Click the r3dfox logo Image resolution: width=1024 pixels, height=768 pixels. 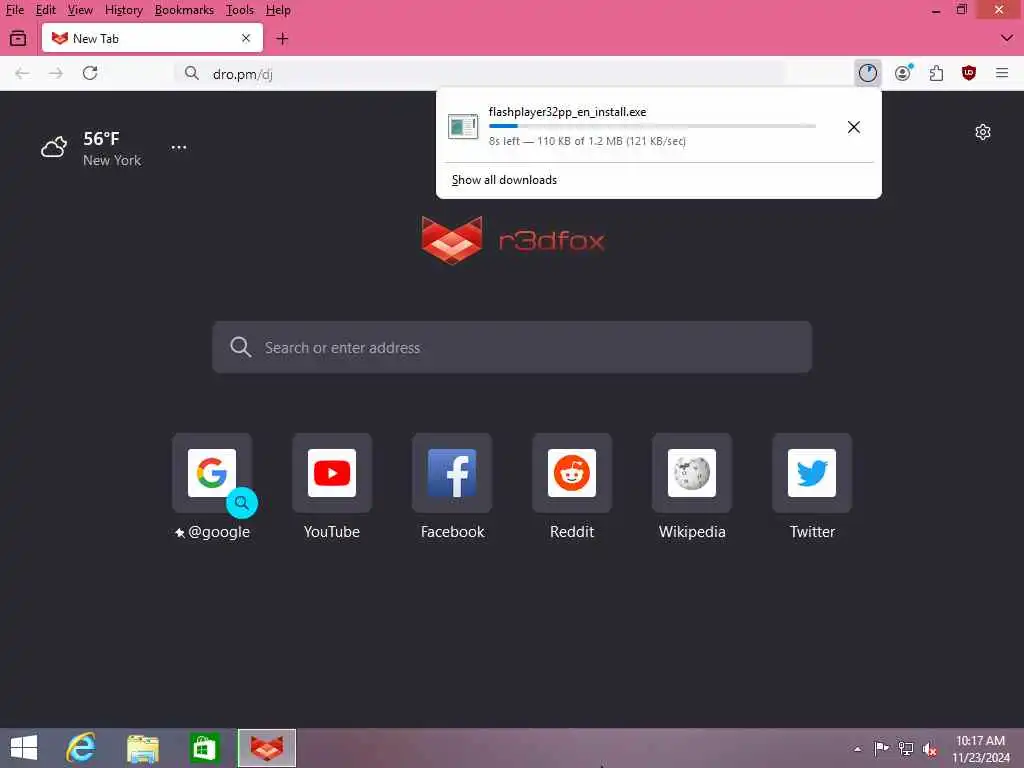[x=513, y=240]
